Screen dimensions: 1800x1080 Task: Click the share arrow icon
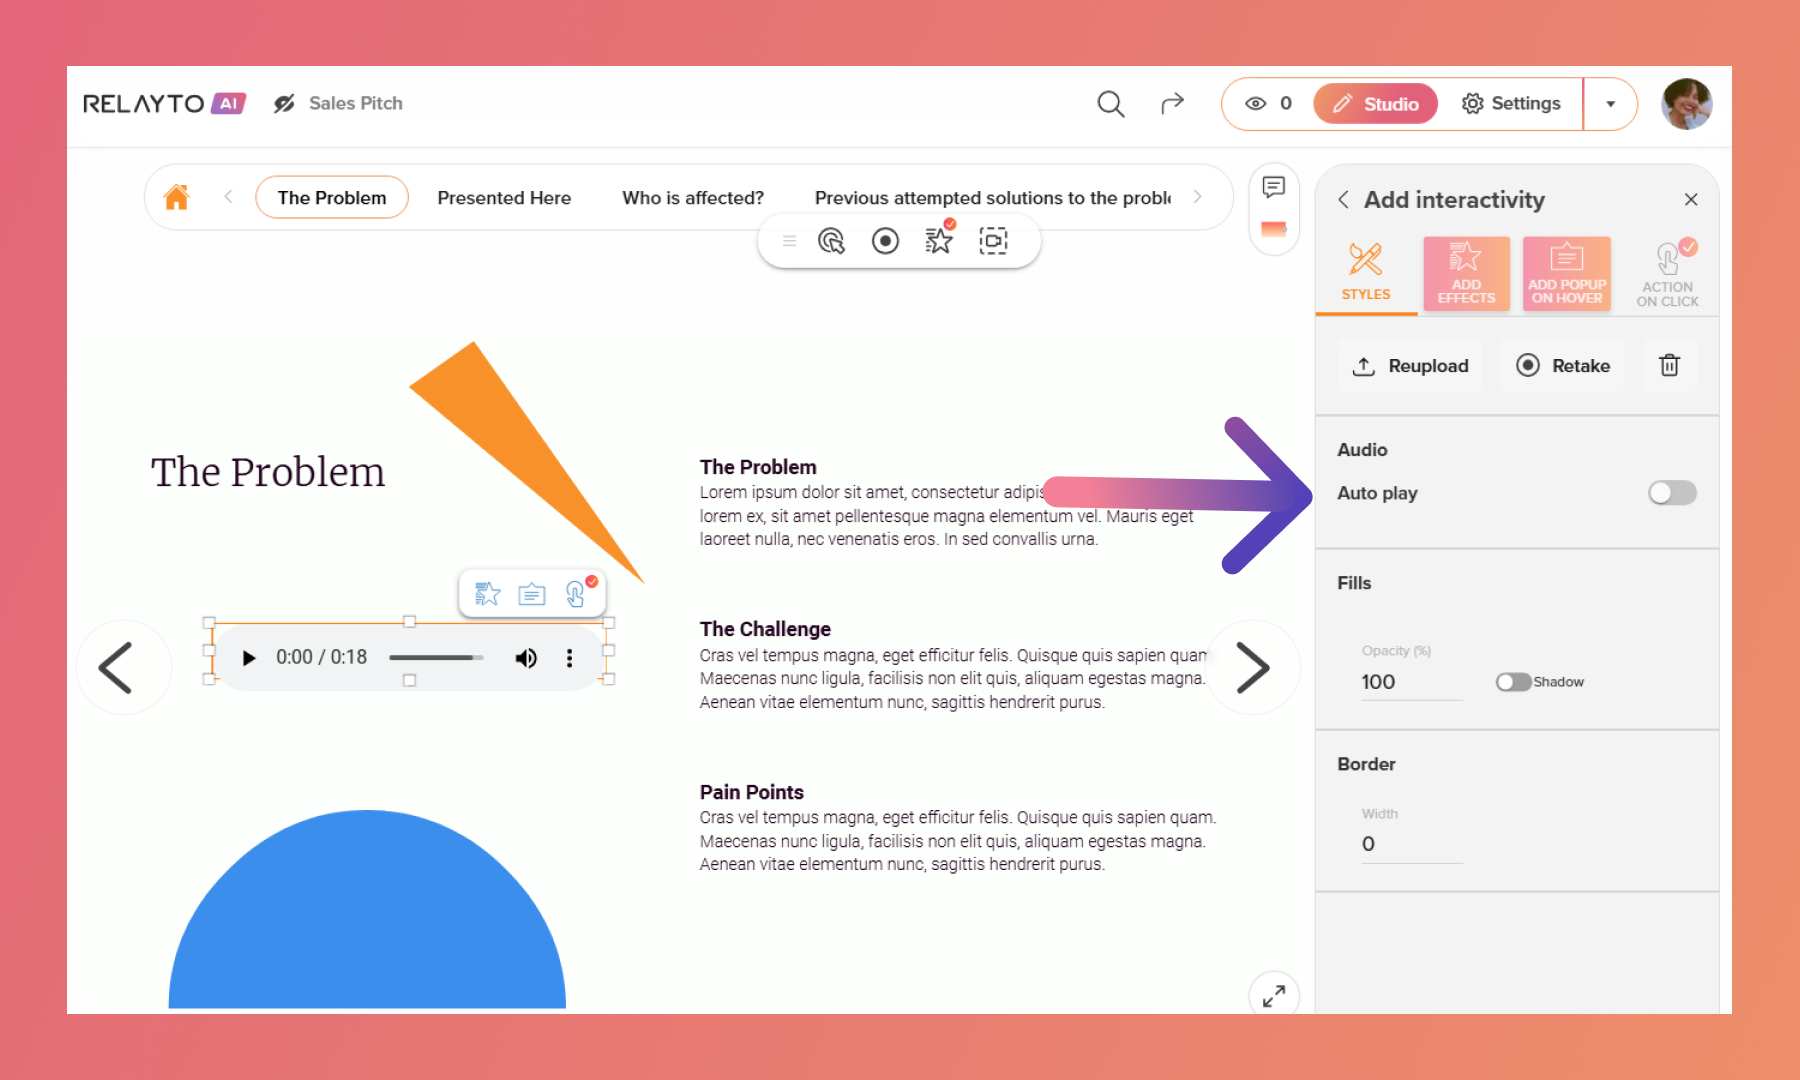coord(1172,103)
